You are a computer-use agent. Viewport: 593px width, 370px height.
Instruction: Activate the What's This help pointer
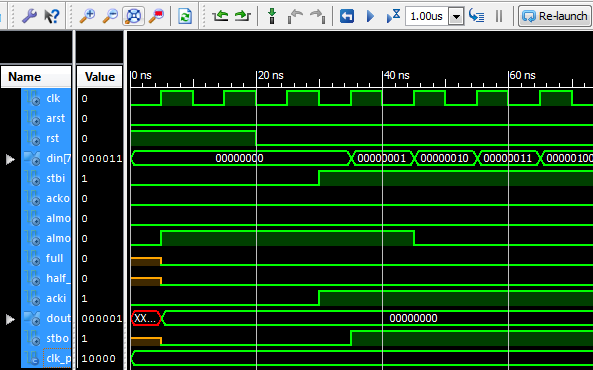[x=52, y=16]
